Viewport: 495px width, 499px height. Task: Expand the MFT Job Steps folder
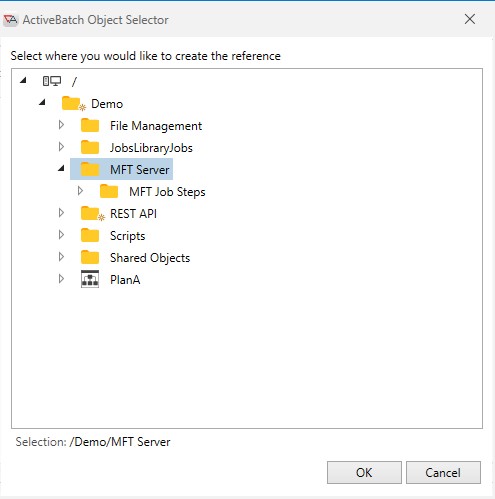point(80,191)
